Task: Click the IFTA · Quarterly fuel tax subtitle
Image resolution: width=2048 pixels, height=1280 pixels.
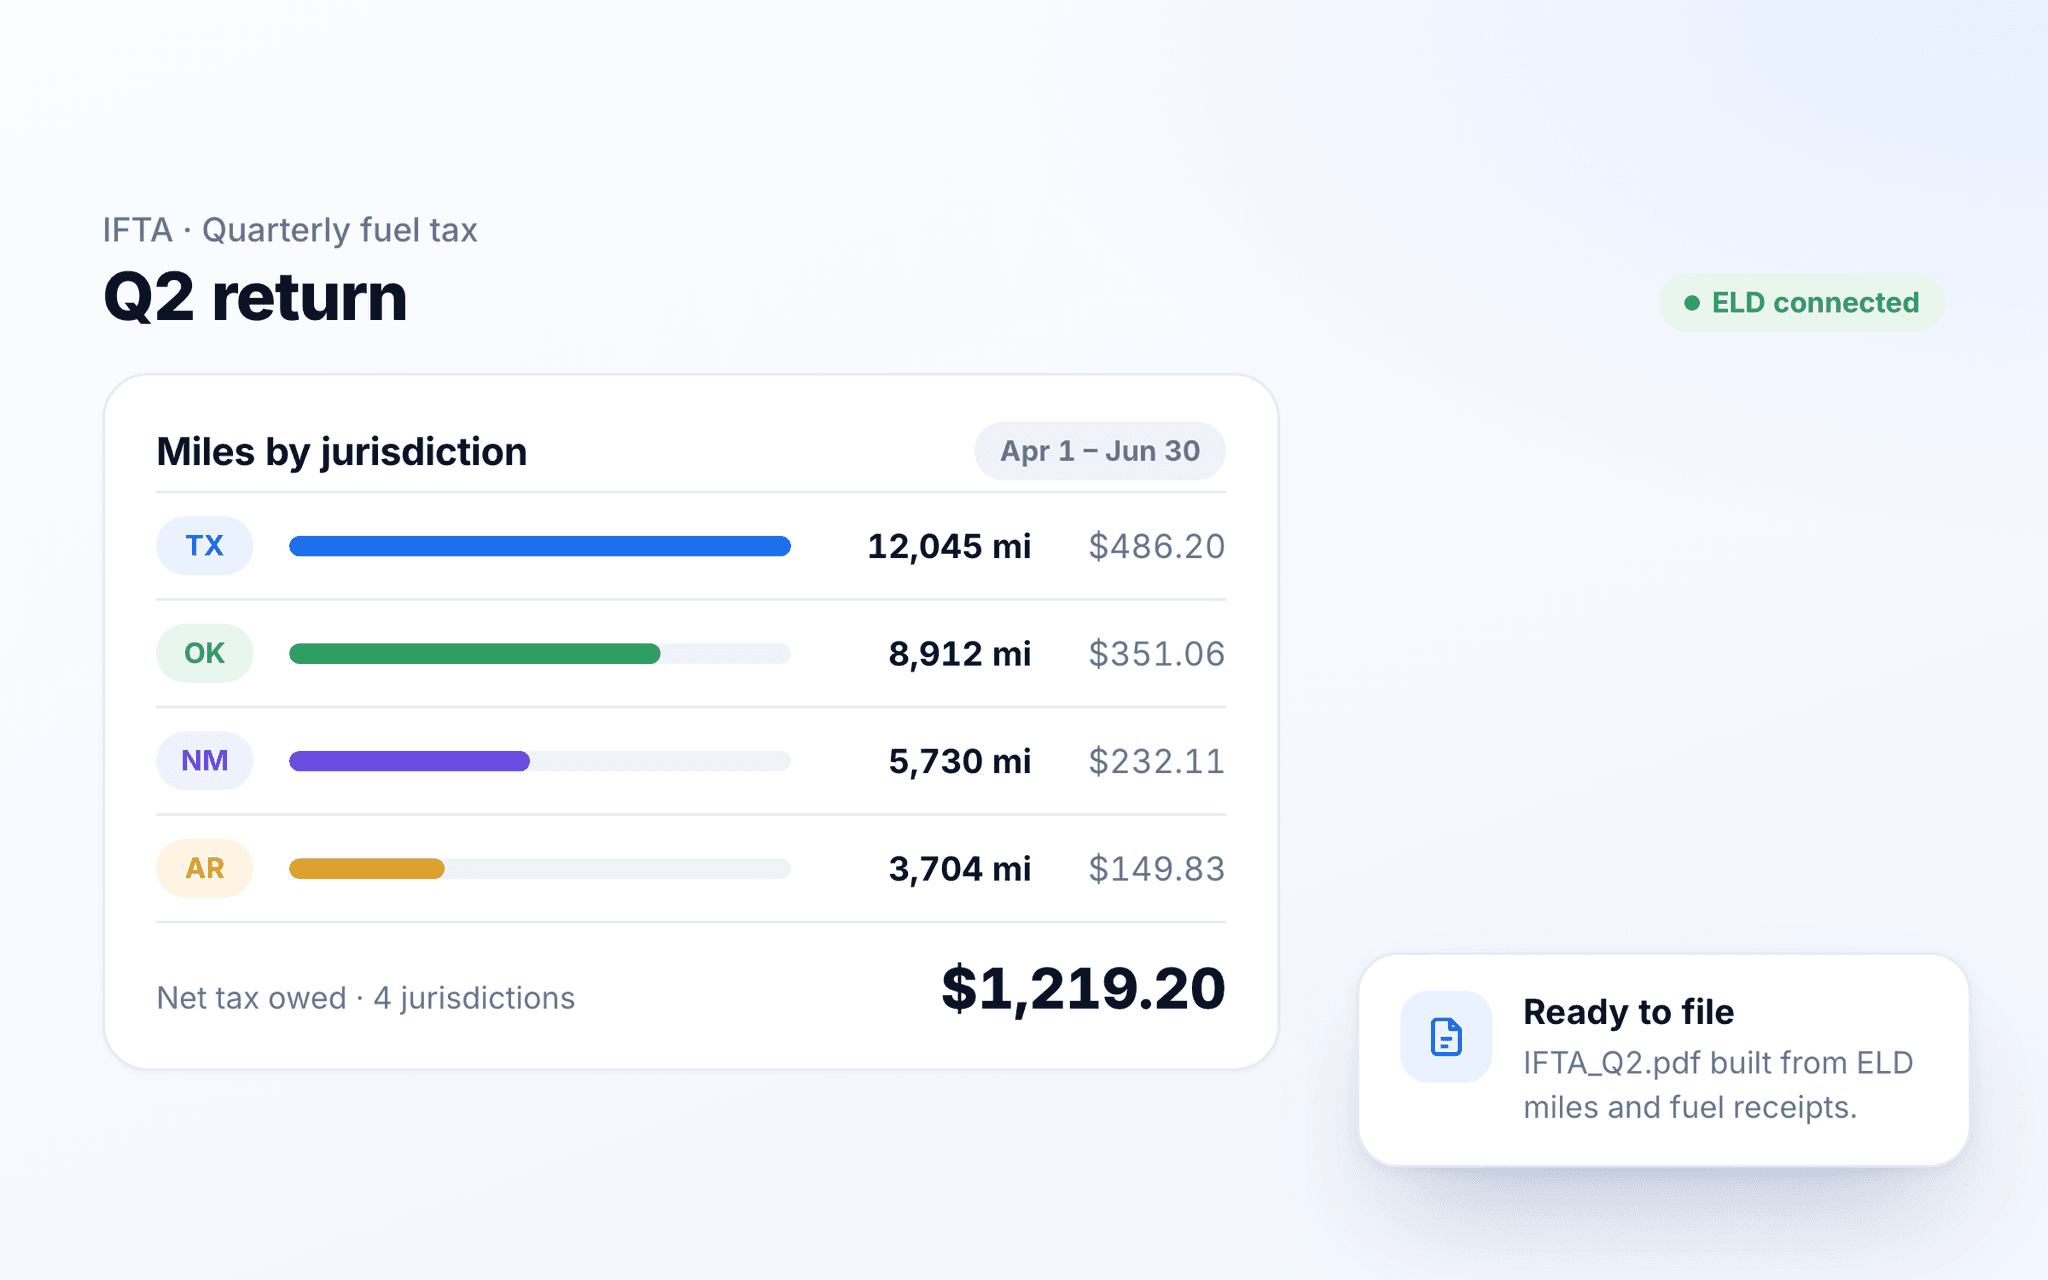Action: tap(290, 230)
